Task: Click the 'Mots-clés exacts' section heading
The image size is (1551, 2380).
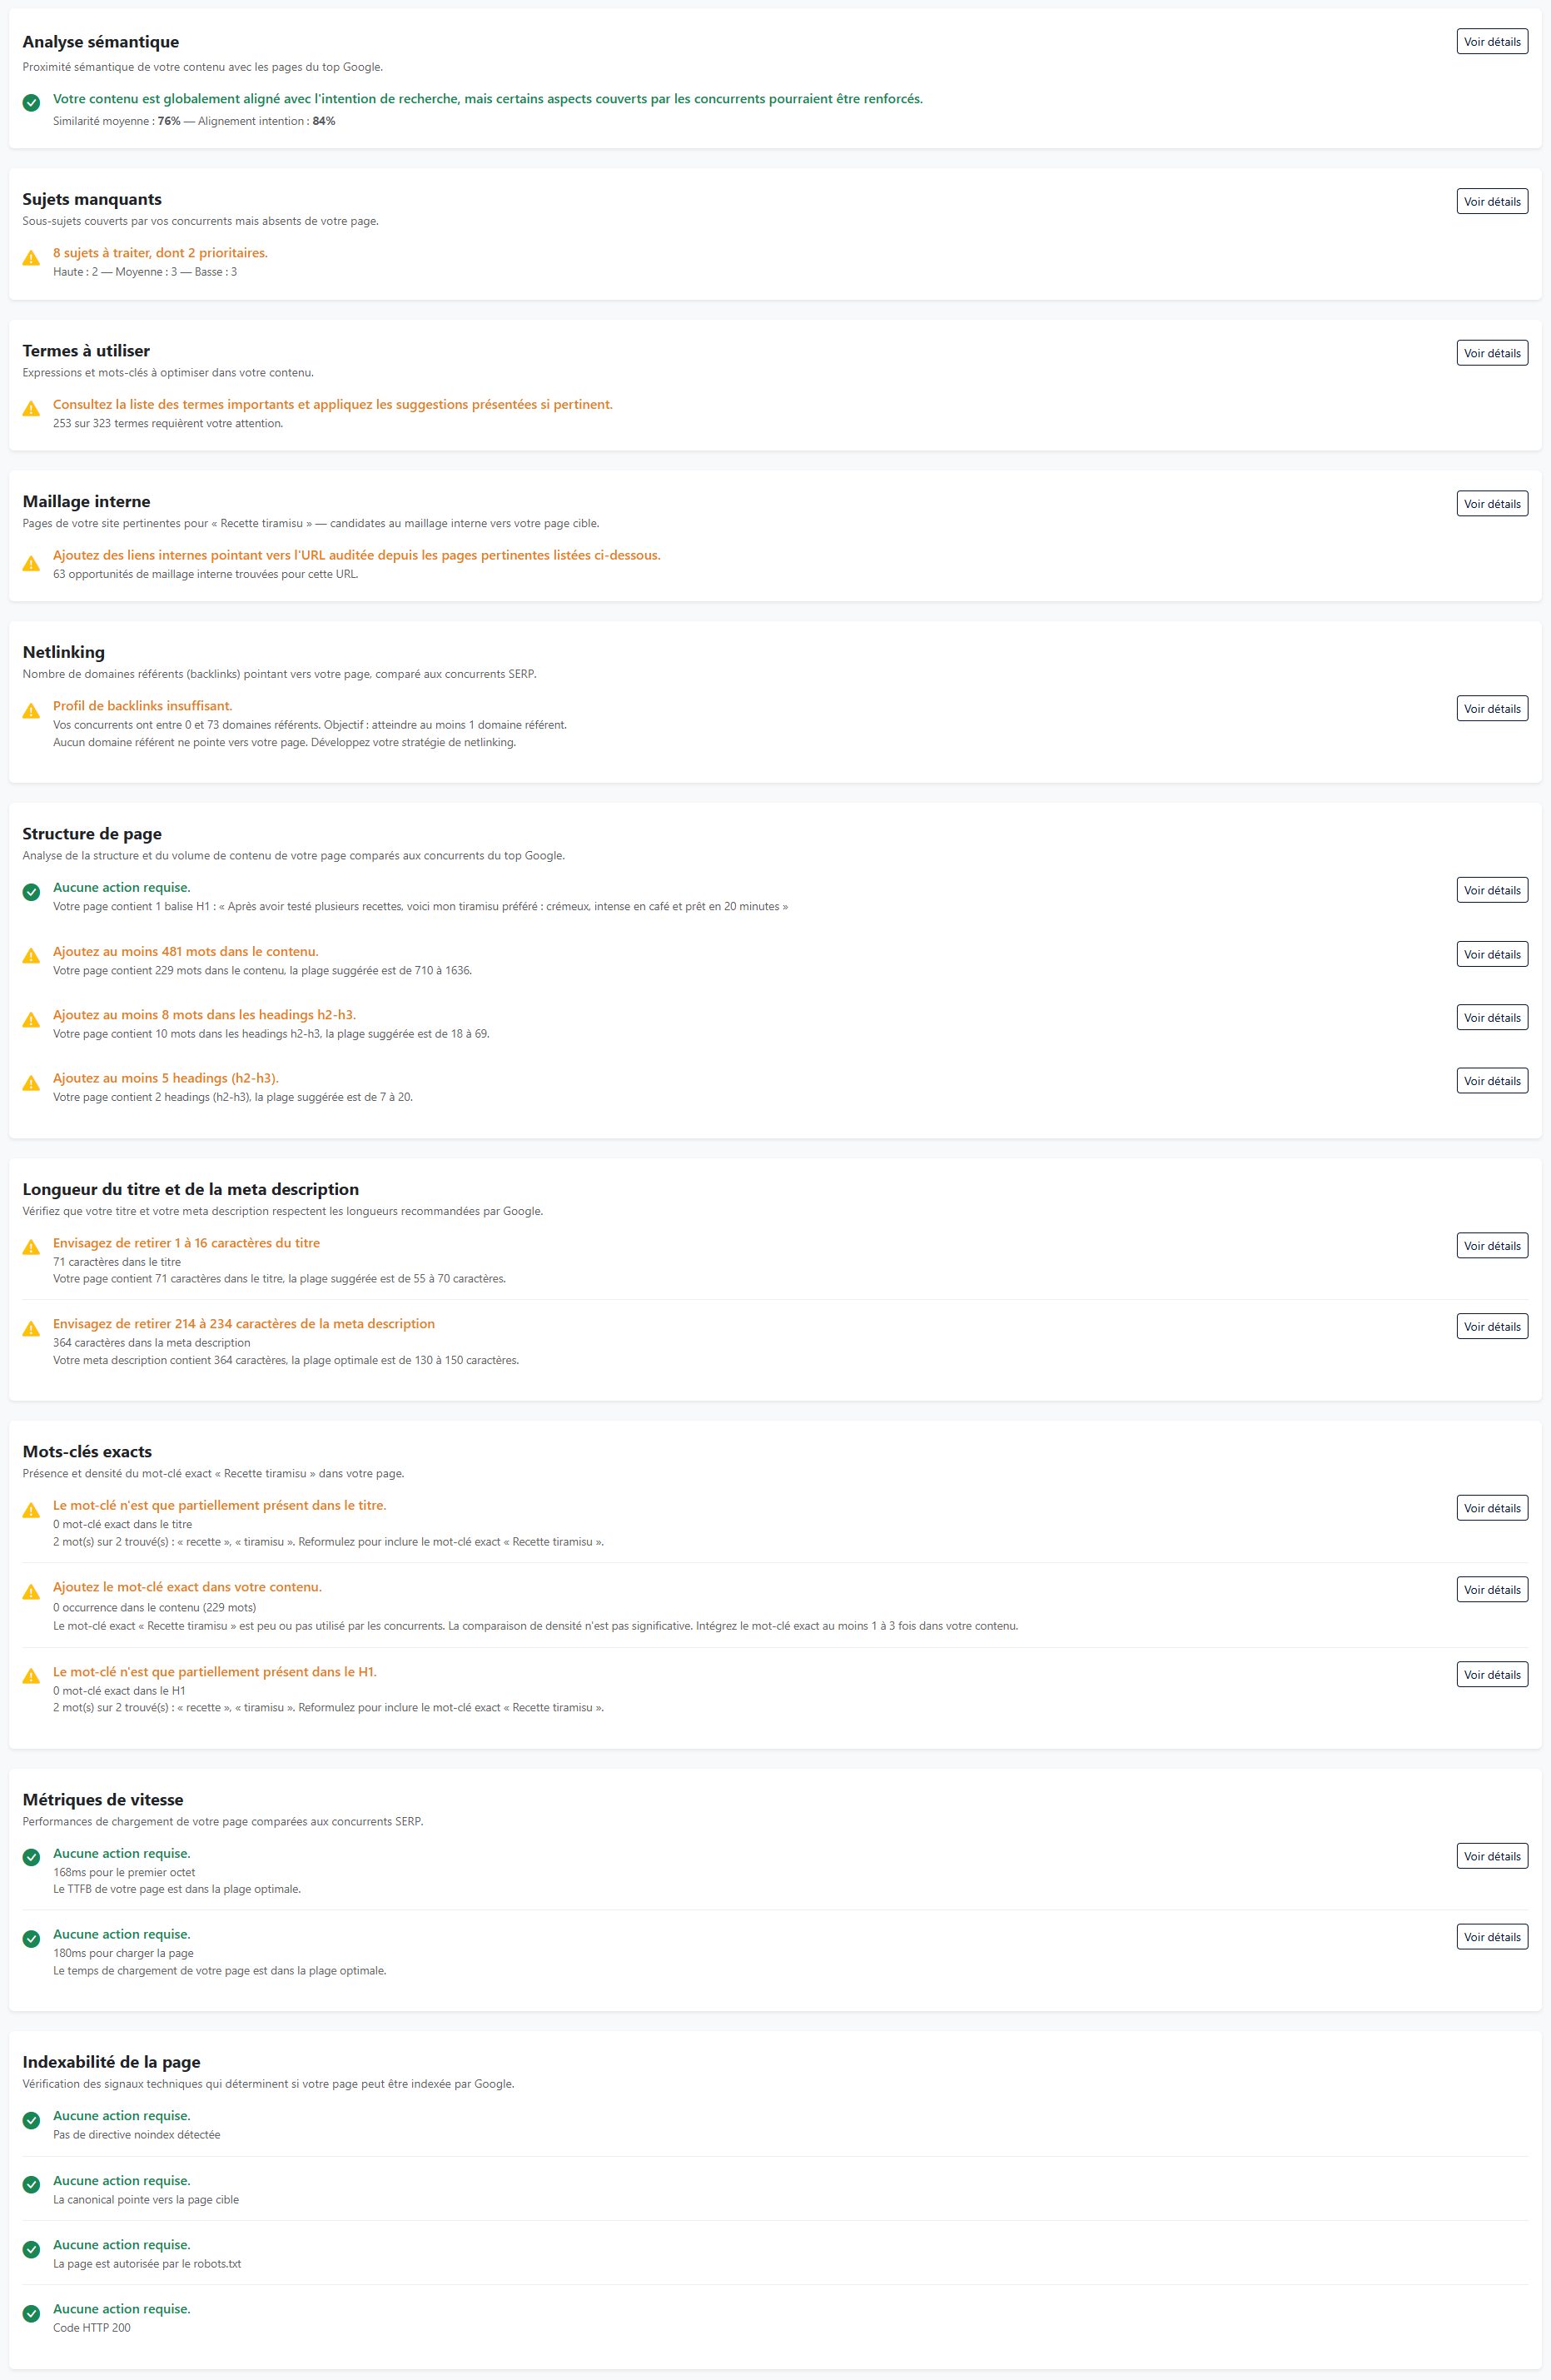Action: click(87, 1452)
